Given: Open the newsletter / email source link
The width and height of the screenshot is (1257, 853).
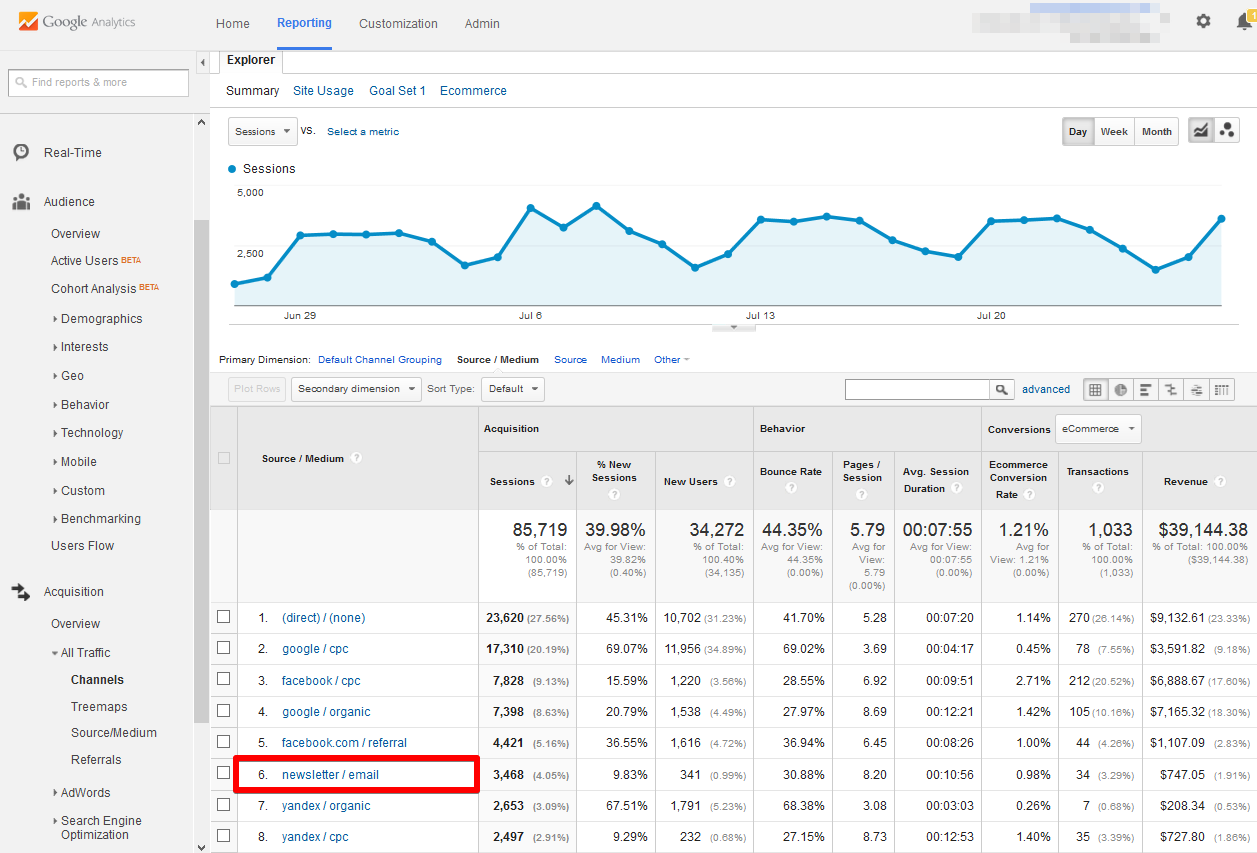Looking at the screenshot, I should tap(330, 775).
